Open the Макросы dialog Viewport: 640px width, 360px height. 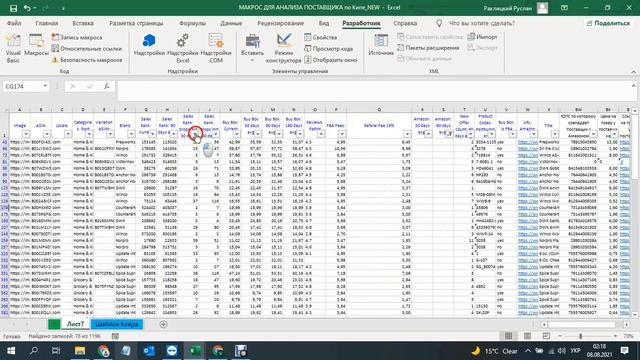[36, 45]
